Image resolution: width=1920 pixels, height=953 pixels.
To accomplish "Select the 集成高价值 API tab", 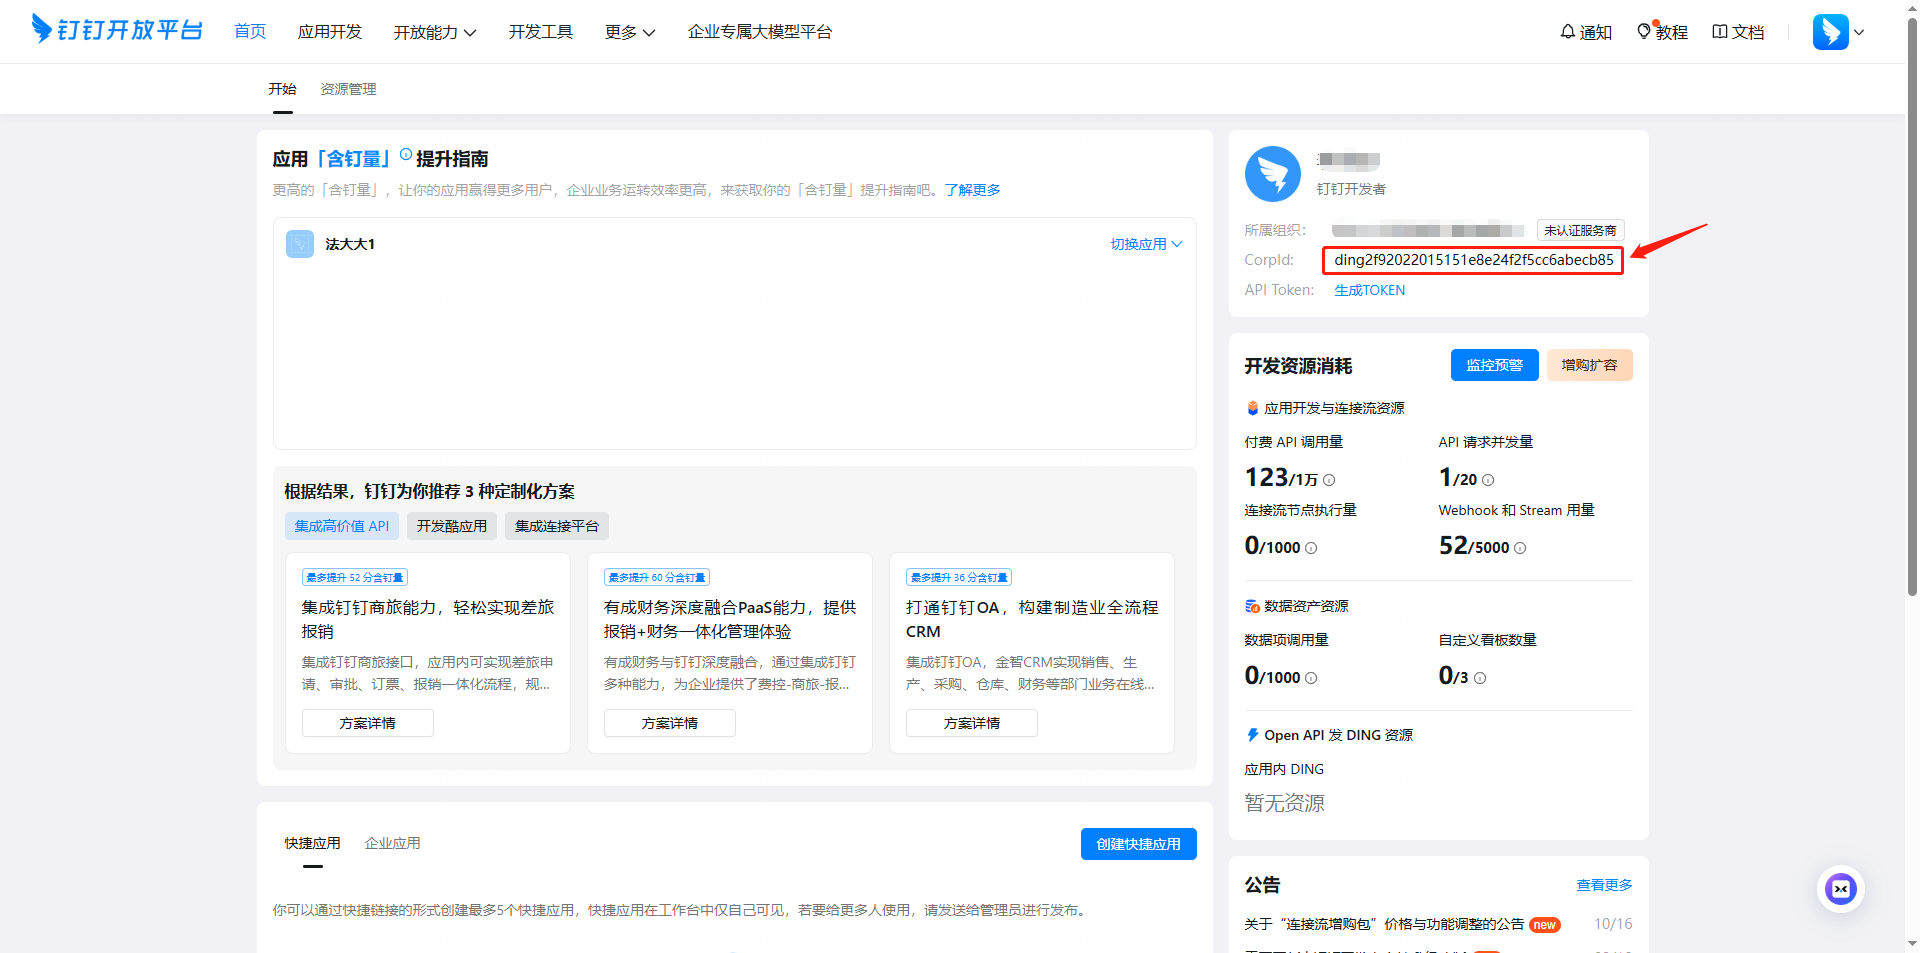I will [342, 526].
